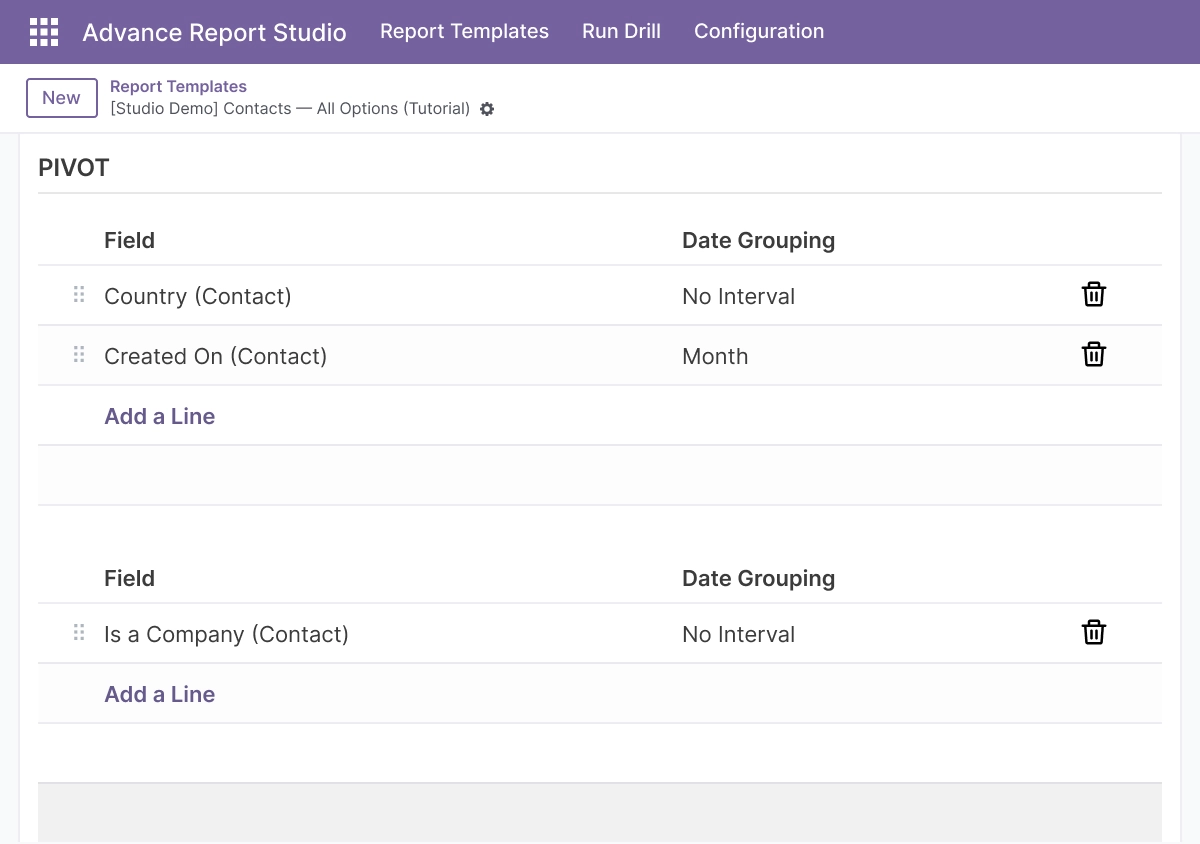
Task: Click the Advance Report Studio title
Action: 214,32
